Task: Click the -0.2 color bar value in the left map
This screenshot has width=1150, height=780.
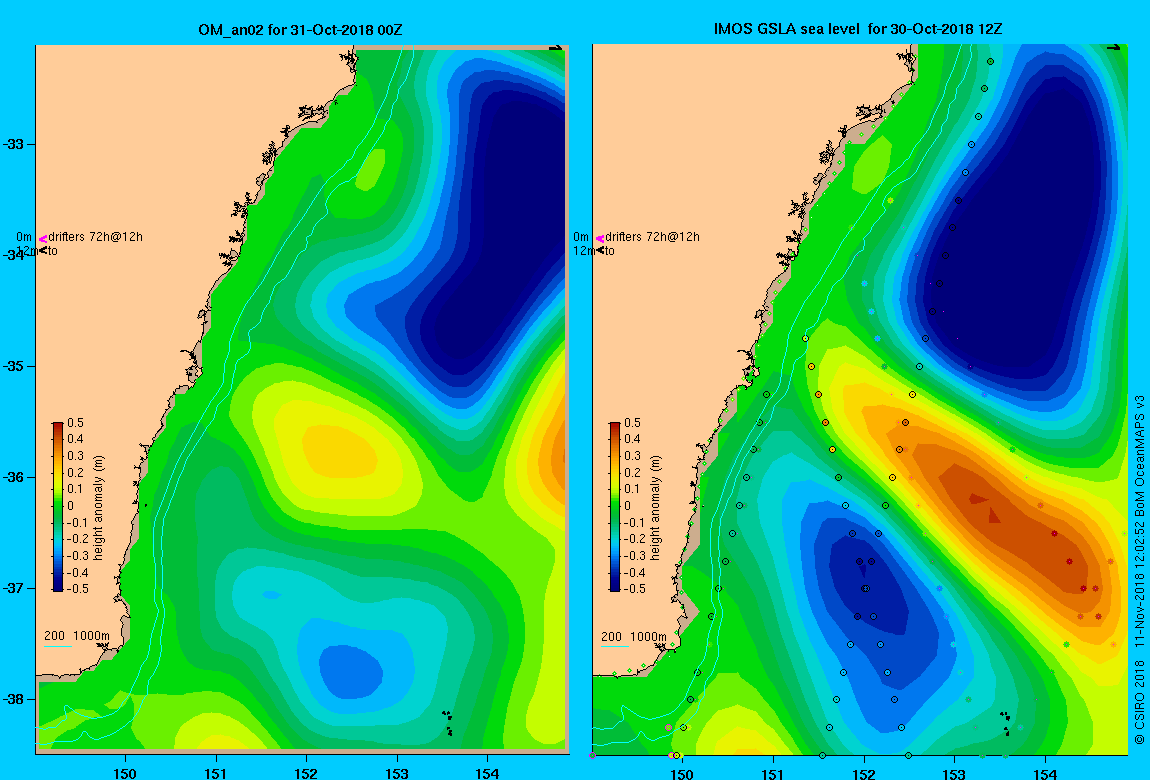Action: (77, 539)
